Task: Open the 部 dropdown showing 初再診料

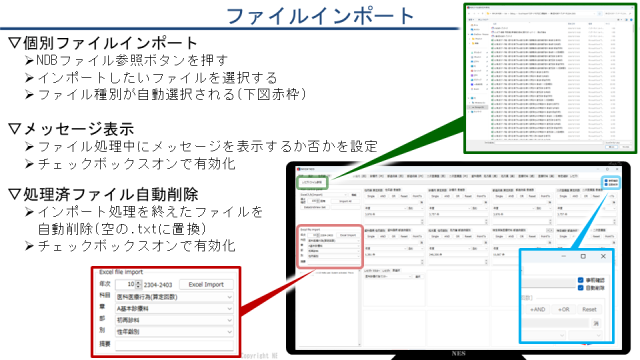Action: 174,320
